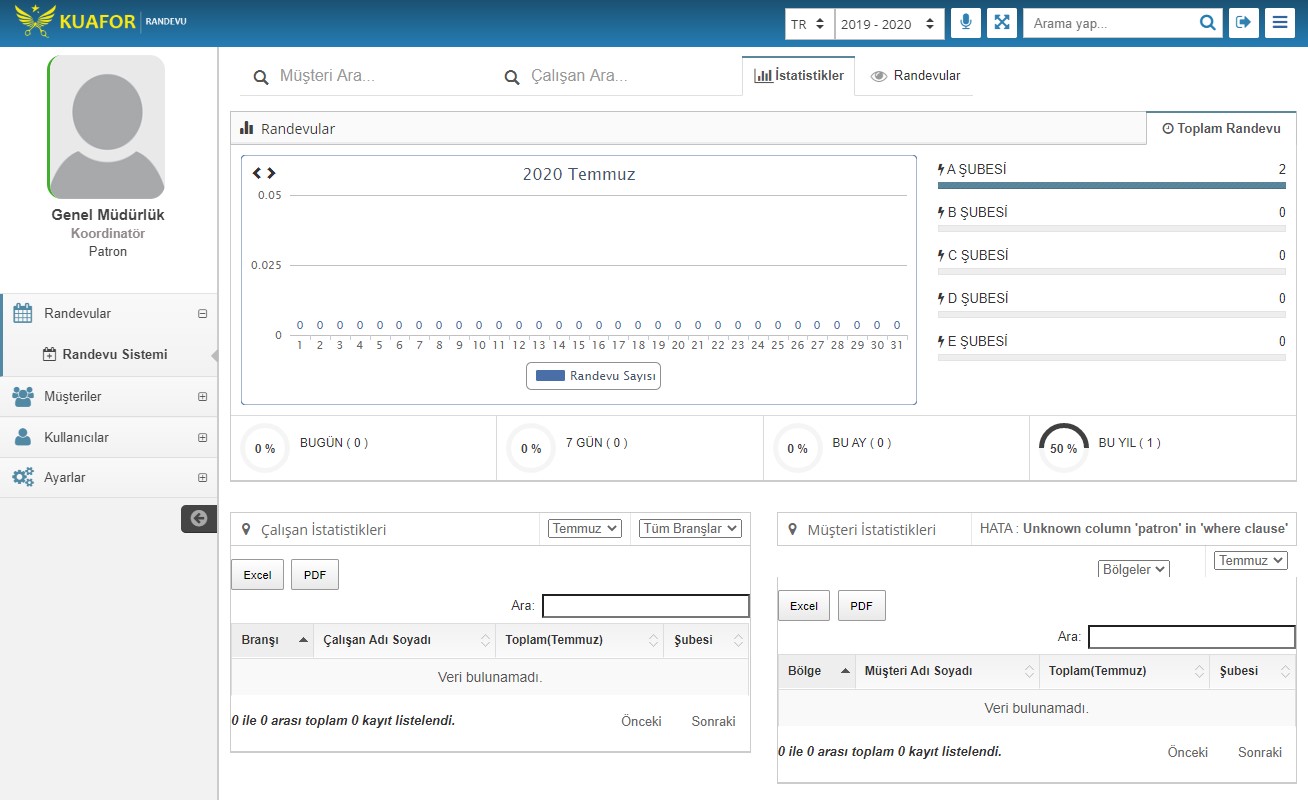Click Önceki in customer table pagination
Viewport: 1308px width, 800px height.
1188,752
